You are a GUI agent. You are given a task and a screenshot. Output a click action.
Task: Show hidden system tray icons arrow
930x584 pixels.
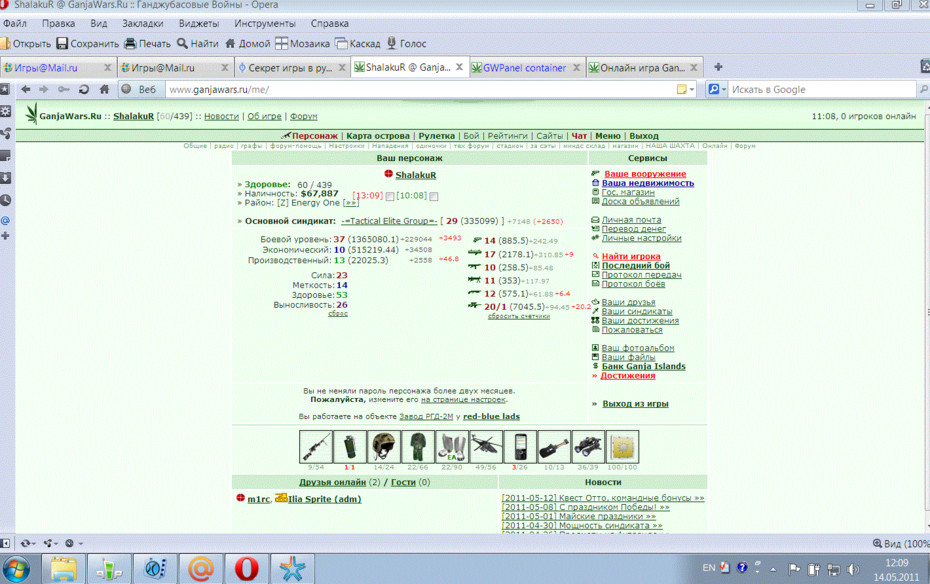pos(773,570)
